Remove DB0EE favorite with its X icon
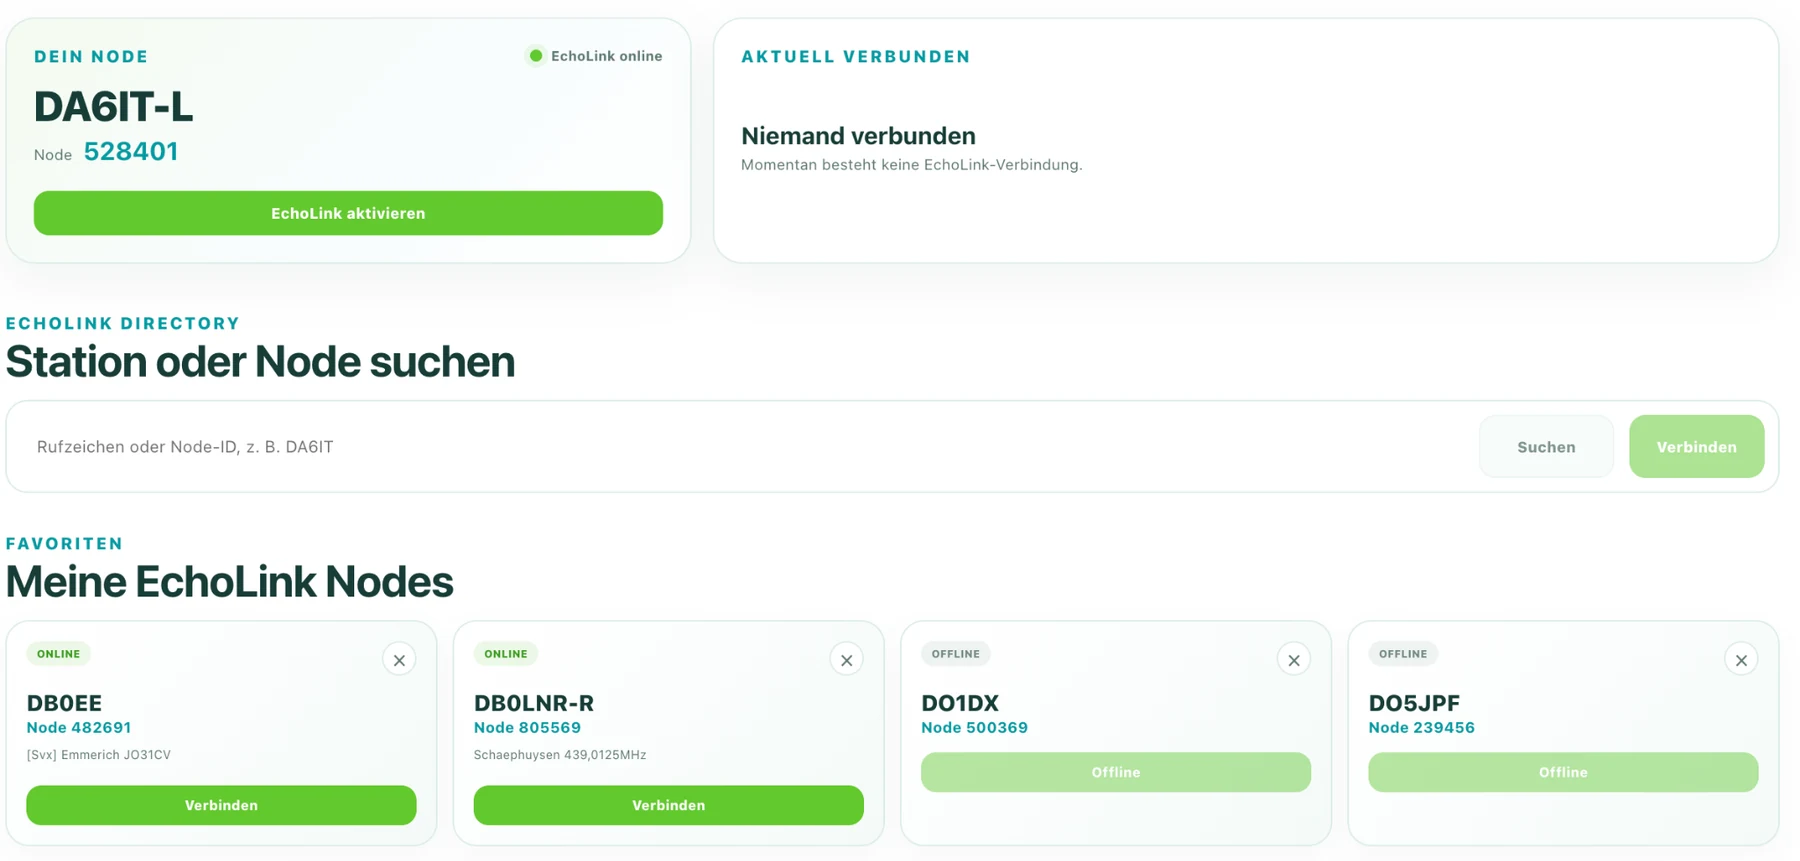 click(399, 660)
